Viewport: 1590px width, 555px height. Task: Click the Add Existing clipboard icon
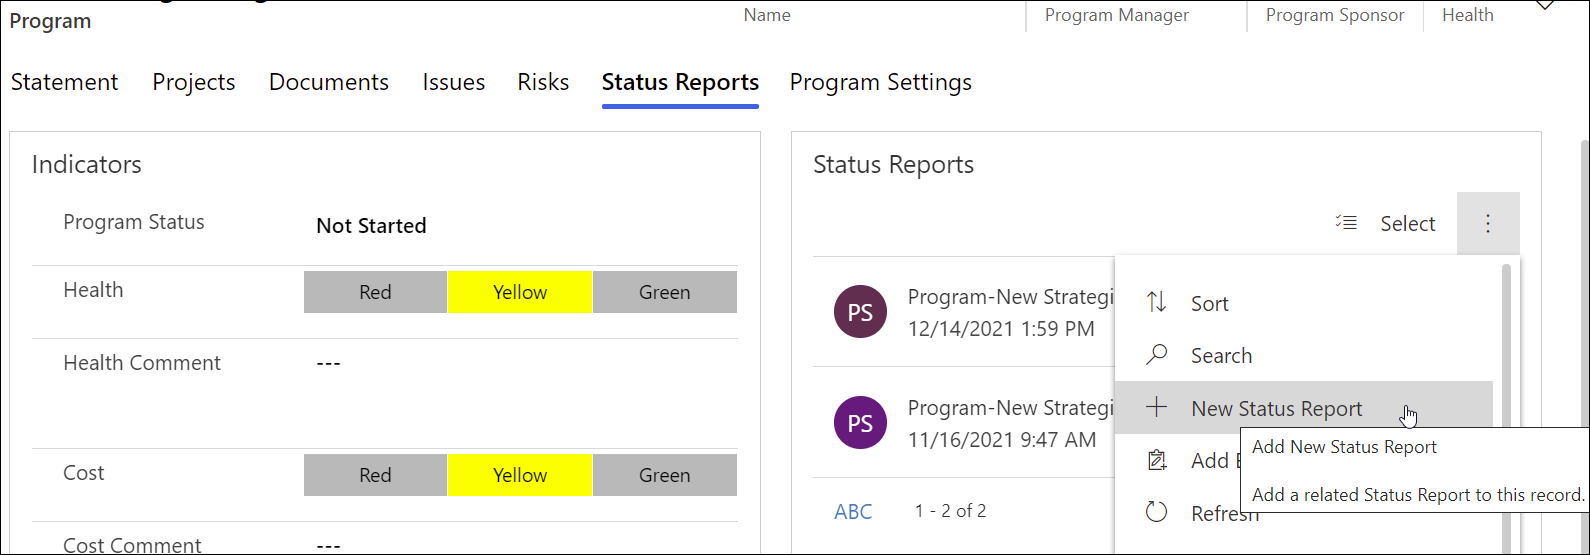[x=1156, y=460]
